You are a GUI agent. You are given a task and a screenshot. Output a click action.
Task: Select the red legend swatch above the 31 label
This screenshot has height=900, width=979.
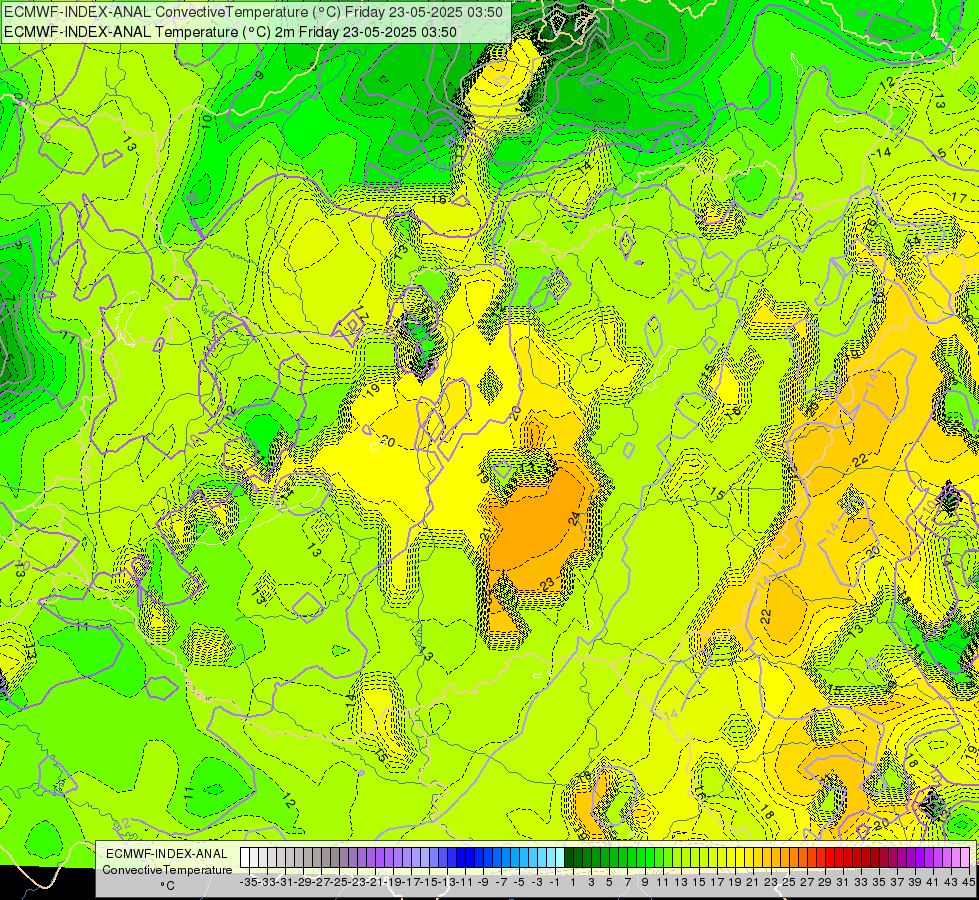[x=839, y=857]
